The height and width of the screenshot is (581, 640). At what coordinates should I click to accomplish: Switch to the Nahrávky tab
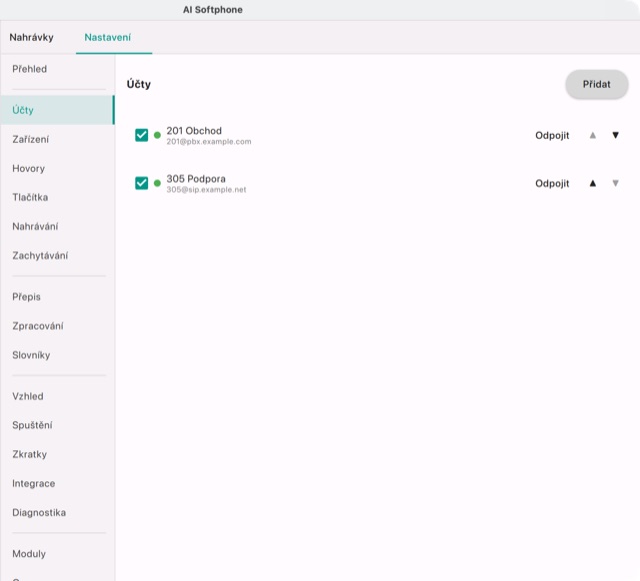tap(31, 38)
